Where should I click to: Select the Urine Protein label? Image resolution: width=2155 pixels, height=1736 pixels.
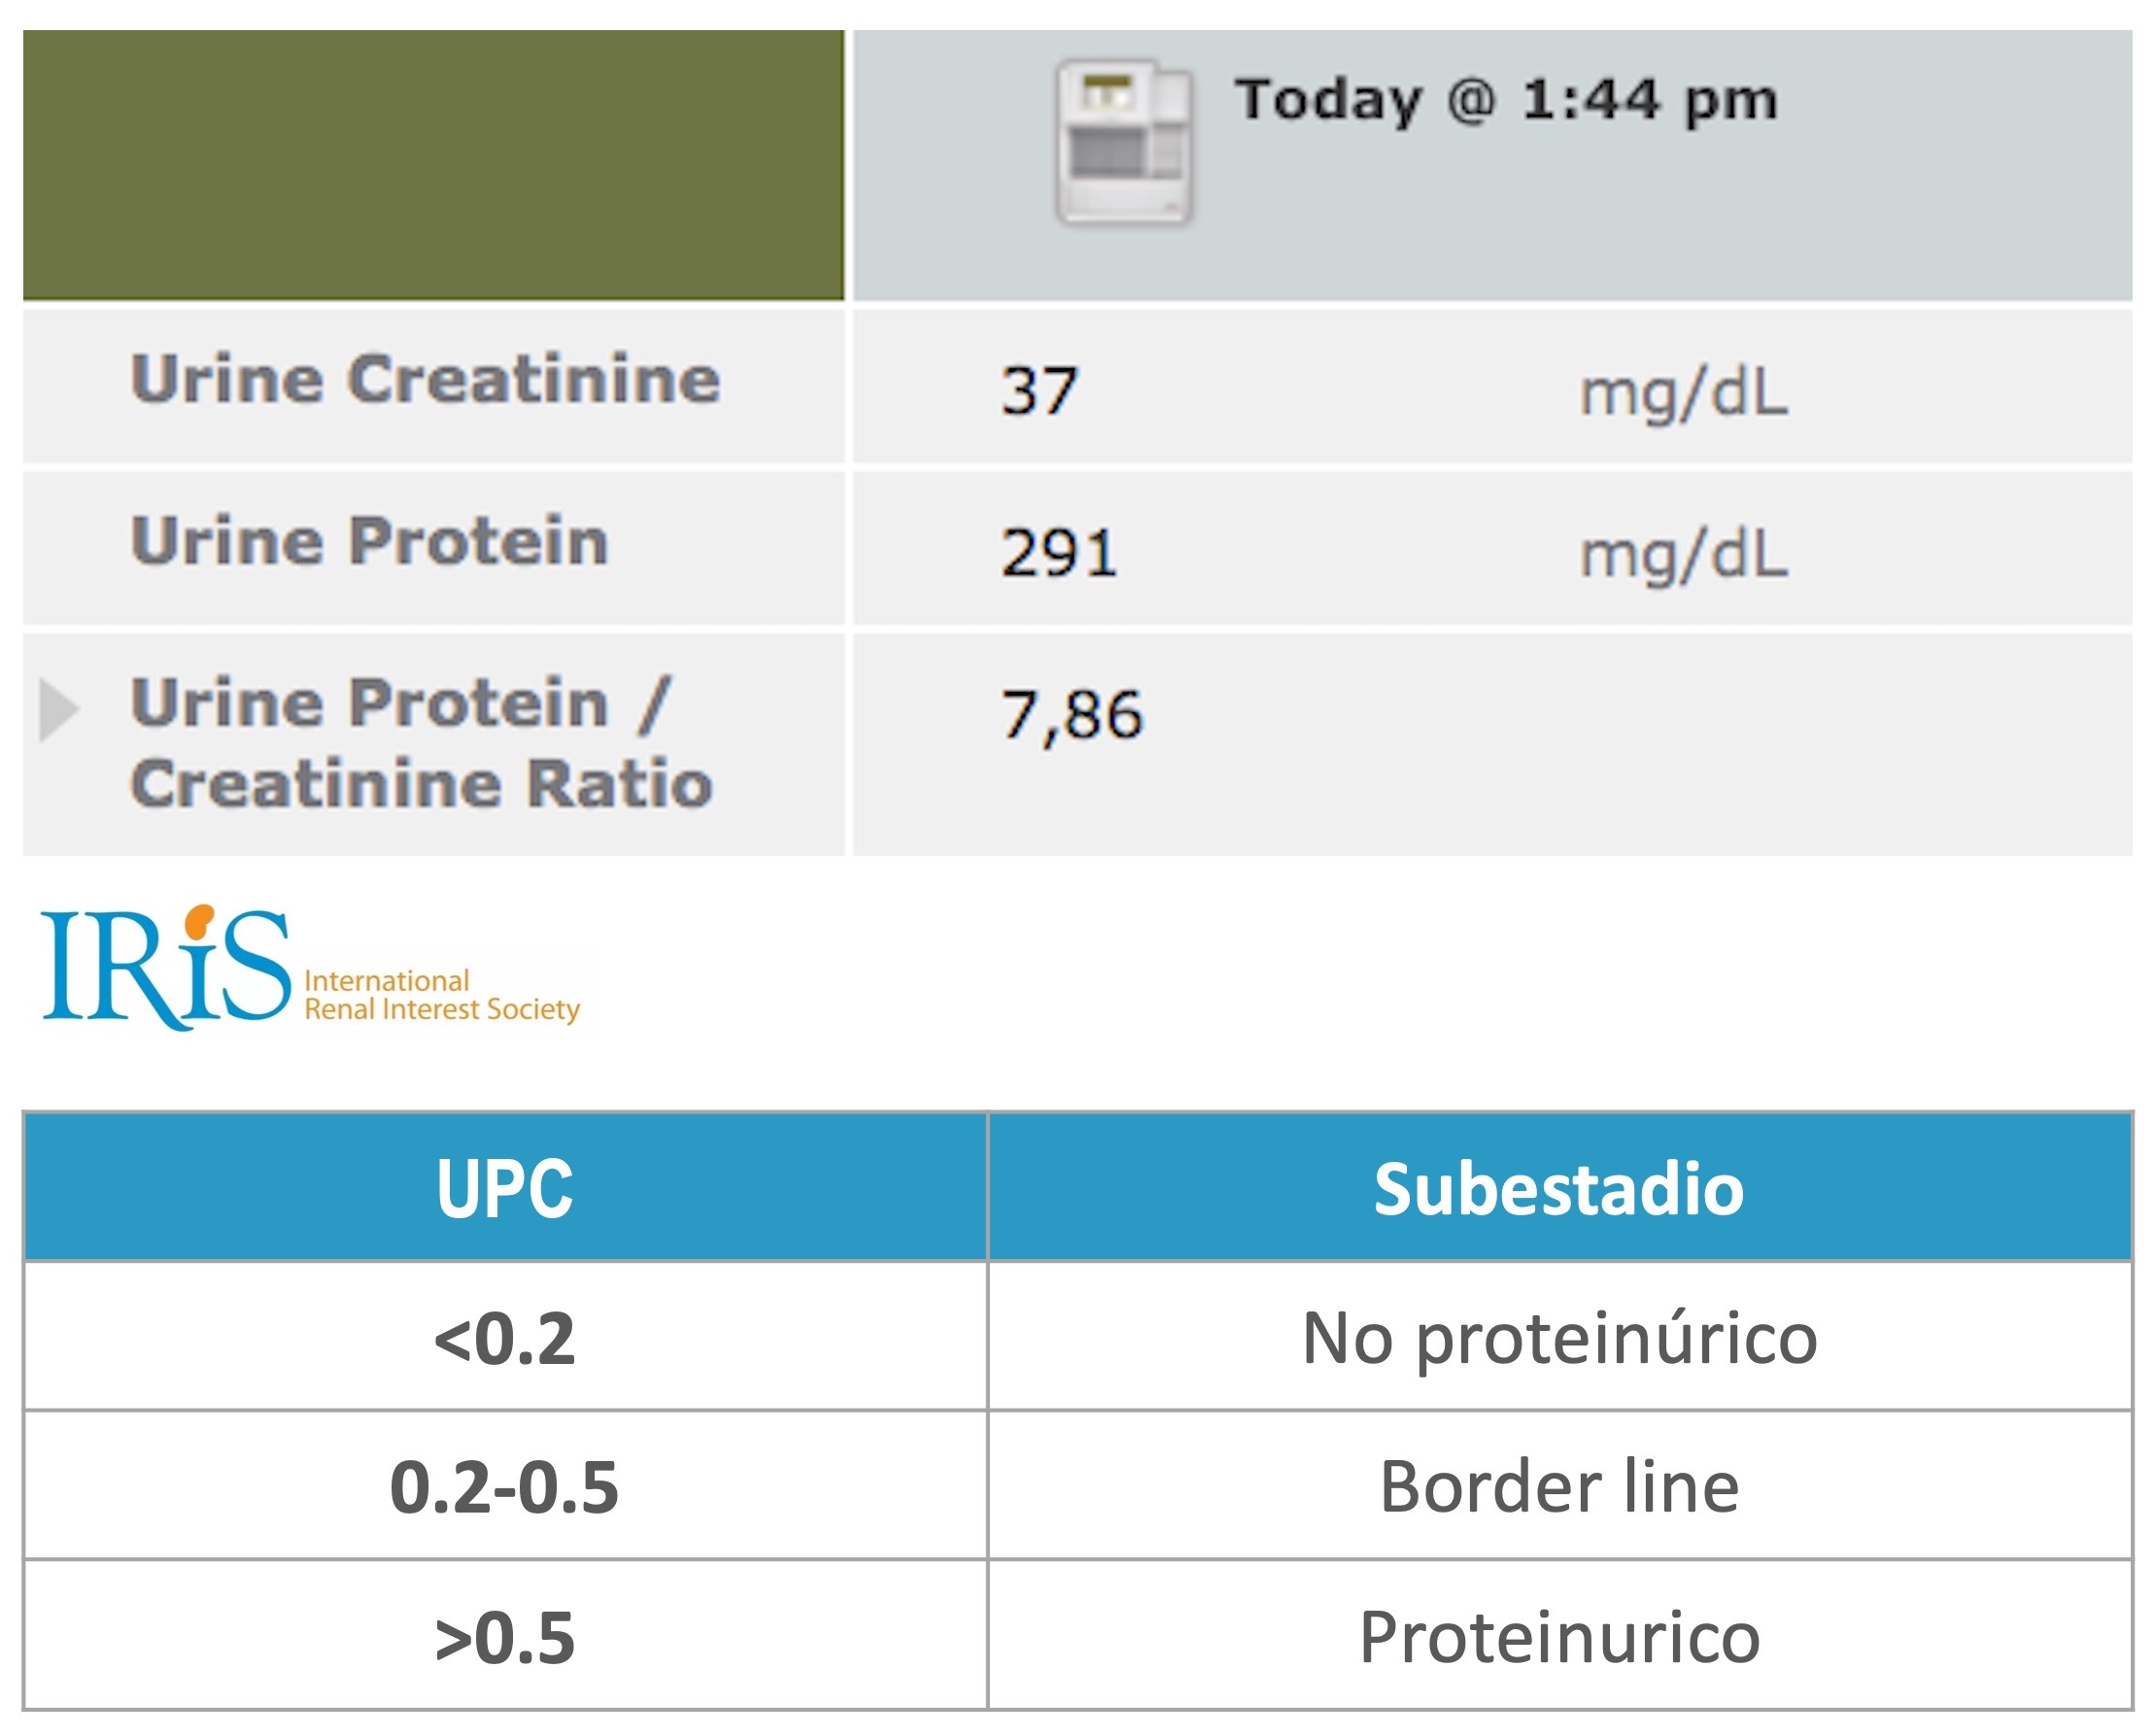[x=370, y=541]
